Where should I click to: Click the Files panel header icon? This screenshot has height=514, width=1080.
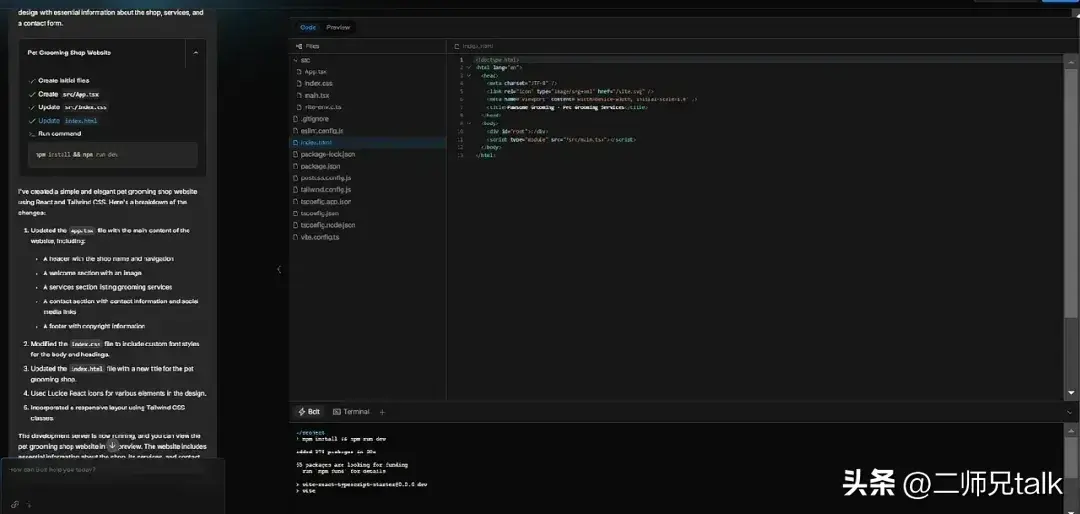(x=298, y=46)
